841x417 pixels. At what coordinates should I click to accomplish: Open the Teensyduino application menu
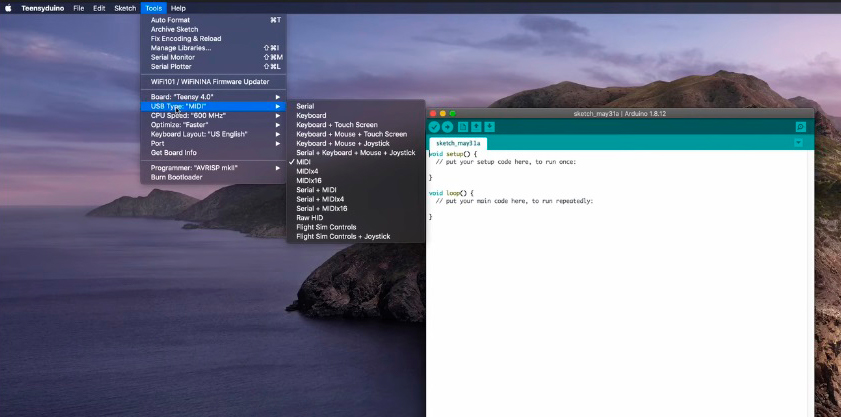43,8
